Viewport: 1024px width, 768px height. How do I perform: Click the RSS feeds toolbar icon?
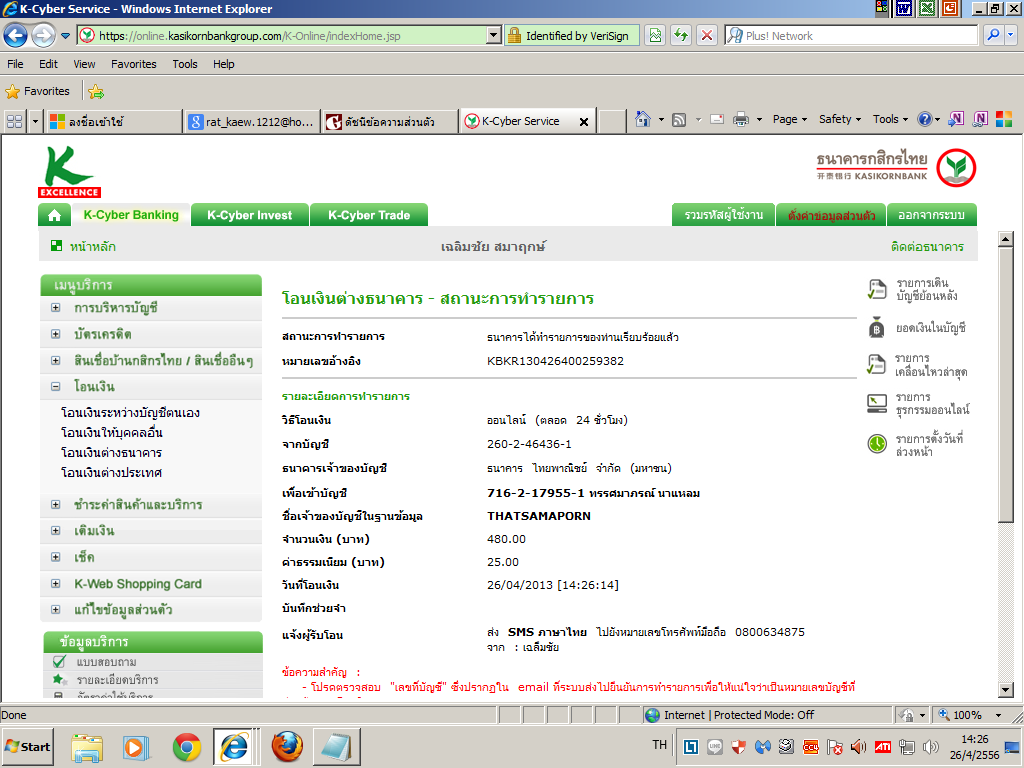[679, 120]
